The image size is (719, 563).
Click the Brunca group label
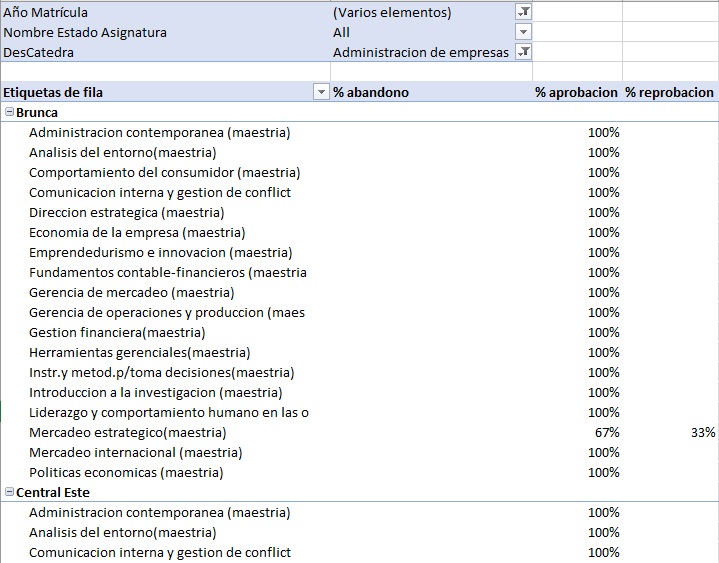(37, 112)
